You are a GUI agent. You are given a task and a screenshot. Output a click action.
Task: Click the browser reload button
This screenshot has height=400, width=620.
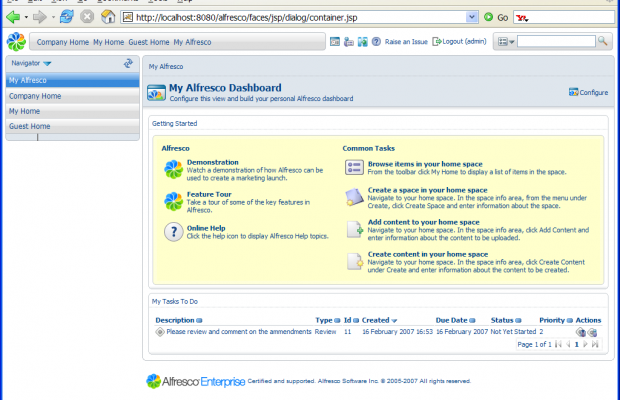click(67, 17)
